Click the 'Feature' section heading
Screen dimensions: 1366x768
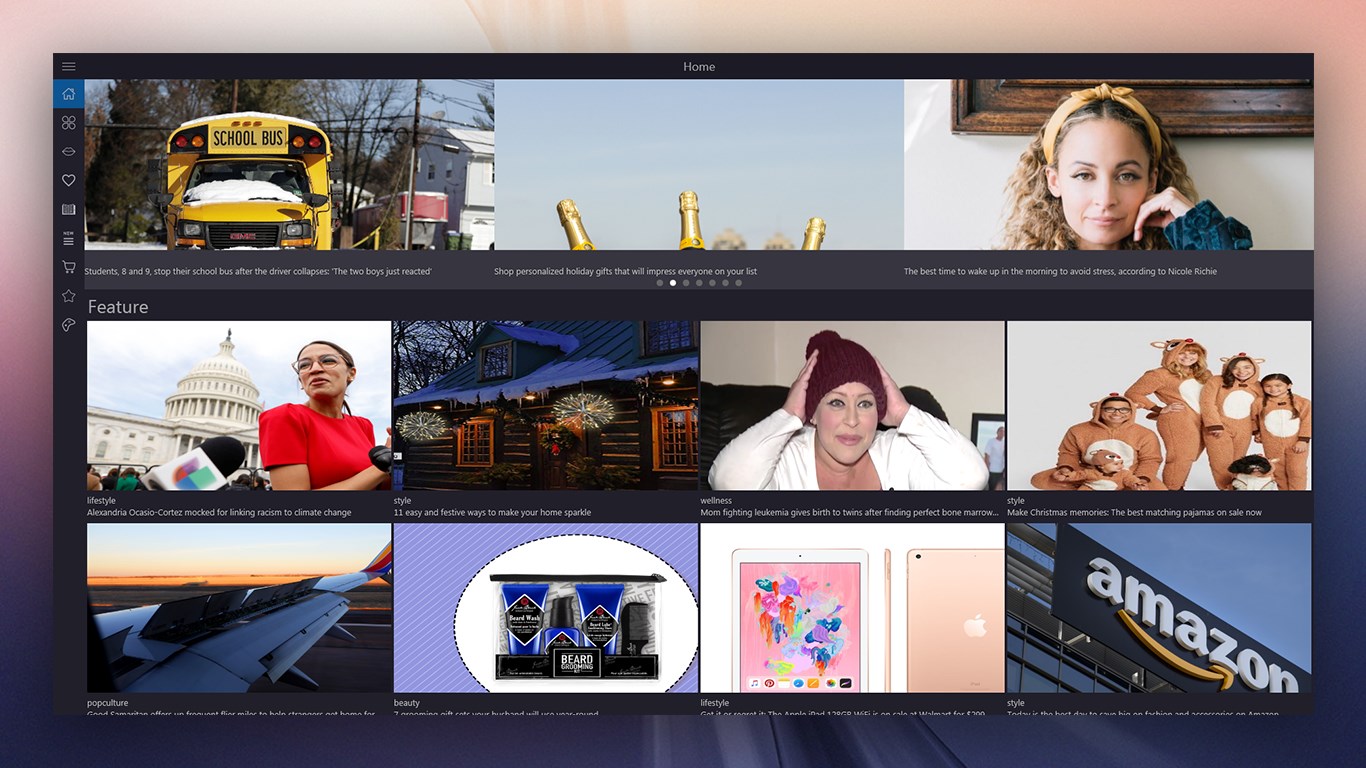(x=118, y=307)
